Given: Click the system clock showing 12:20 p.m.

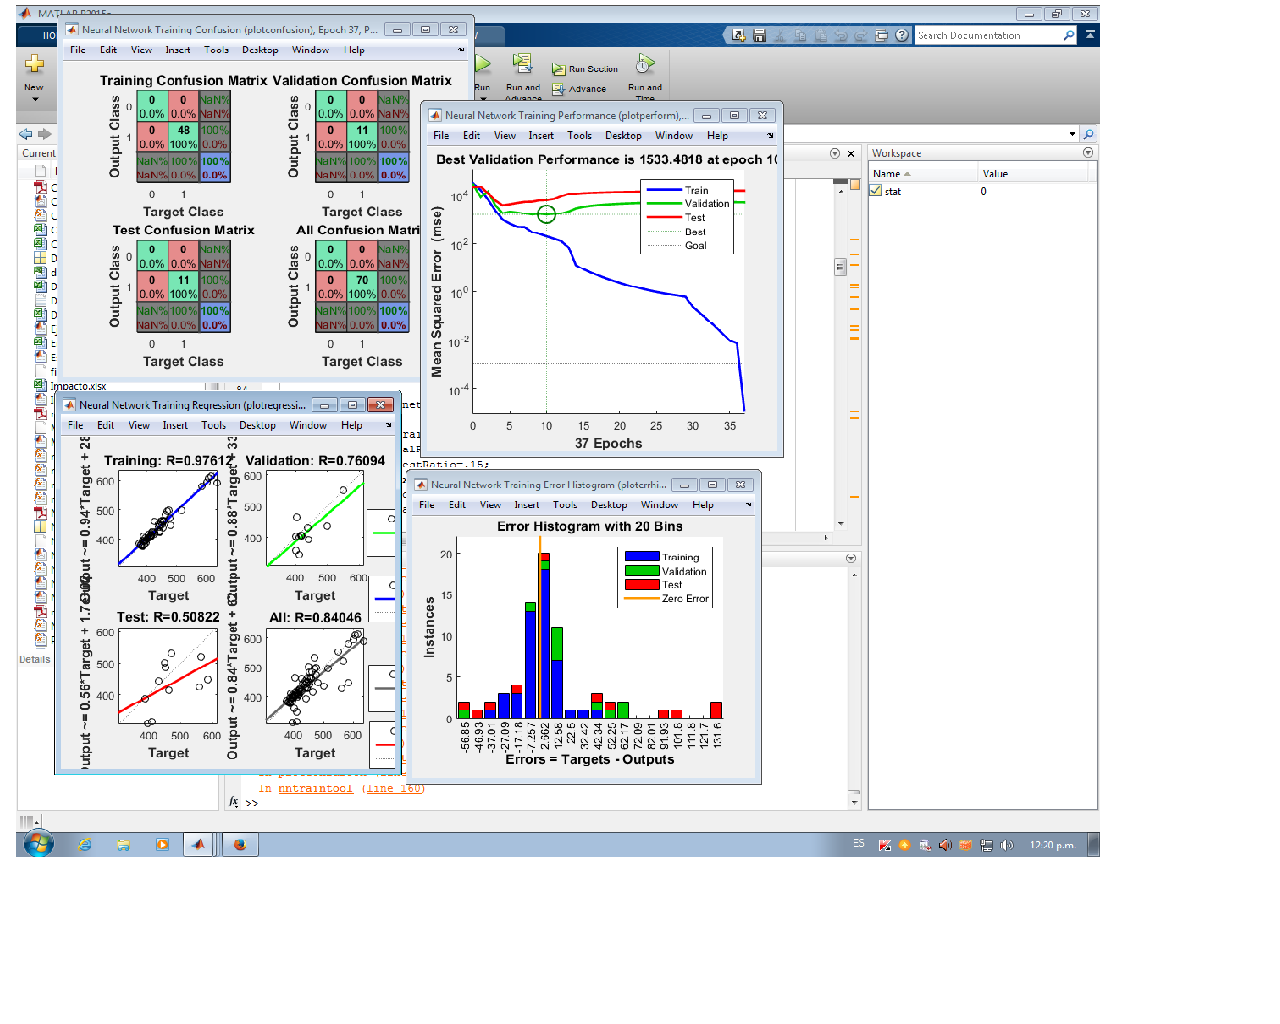Looking at the screenshot, I should pyautogui.click(x=1052, y=845).
